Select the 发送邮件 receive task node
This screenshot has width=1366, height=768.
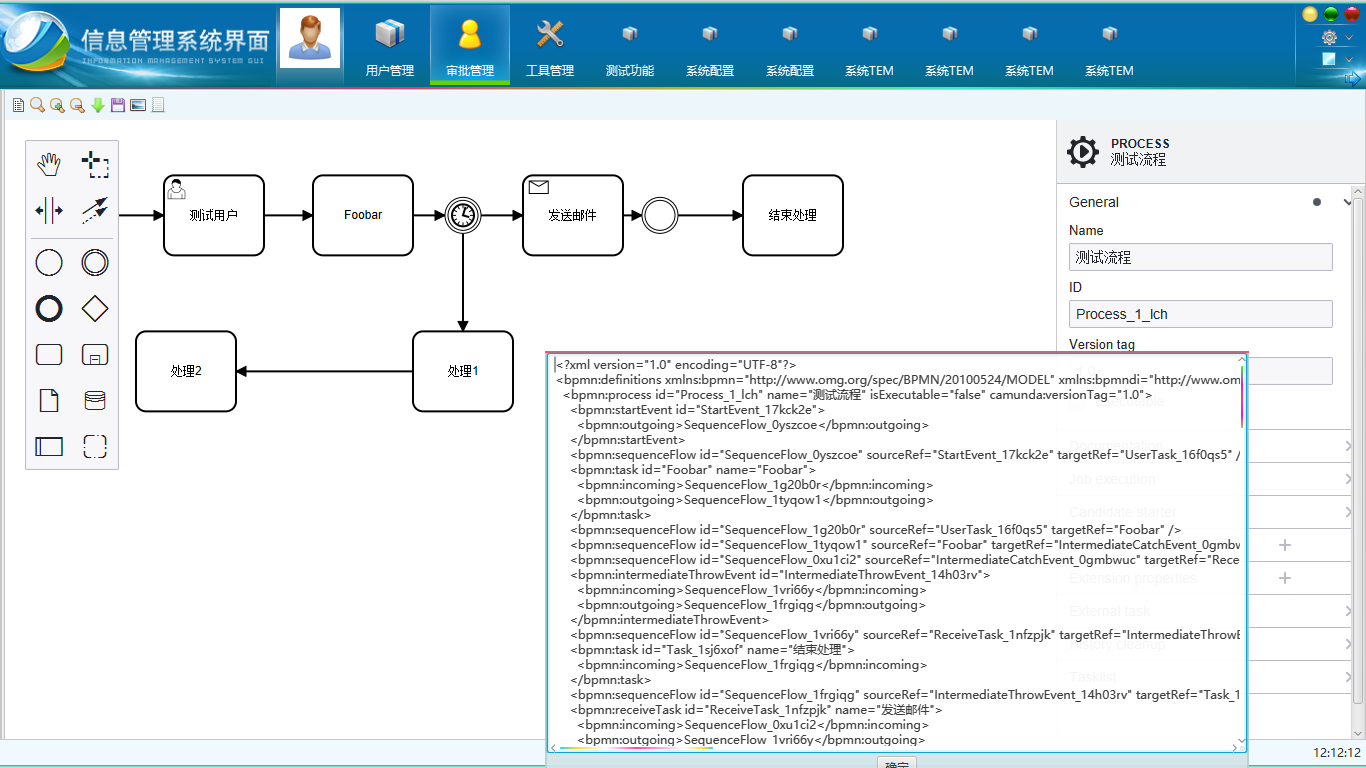[x=573, y=215]
